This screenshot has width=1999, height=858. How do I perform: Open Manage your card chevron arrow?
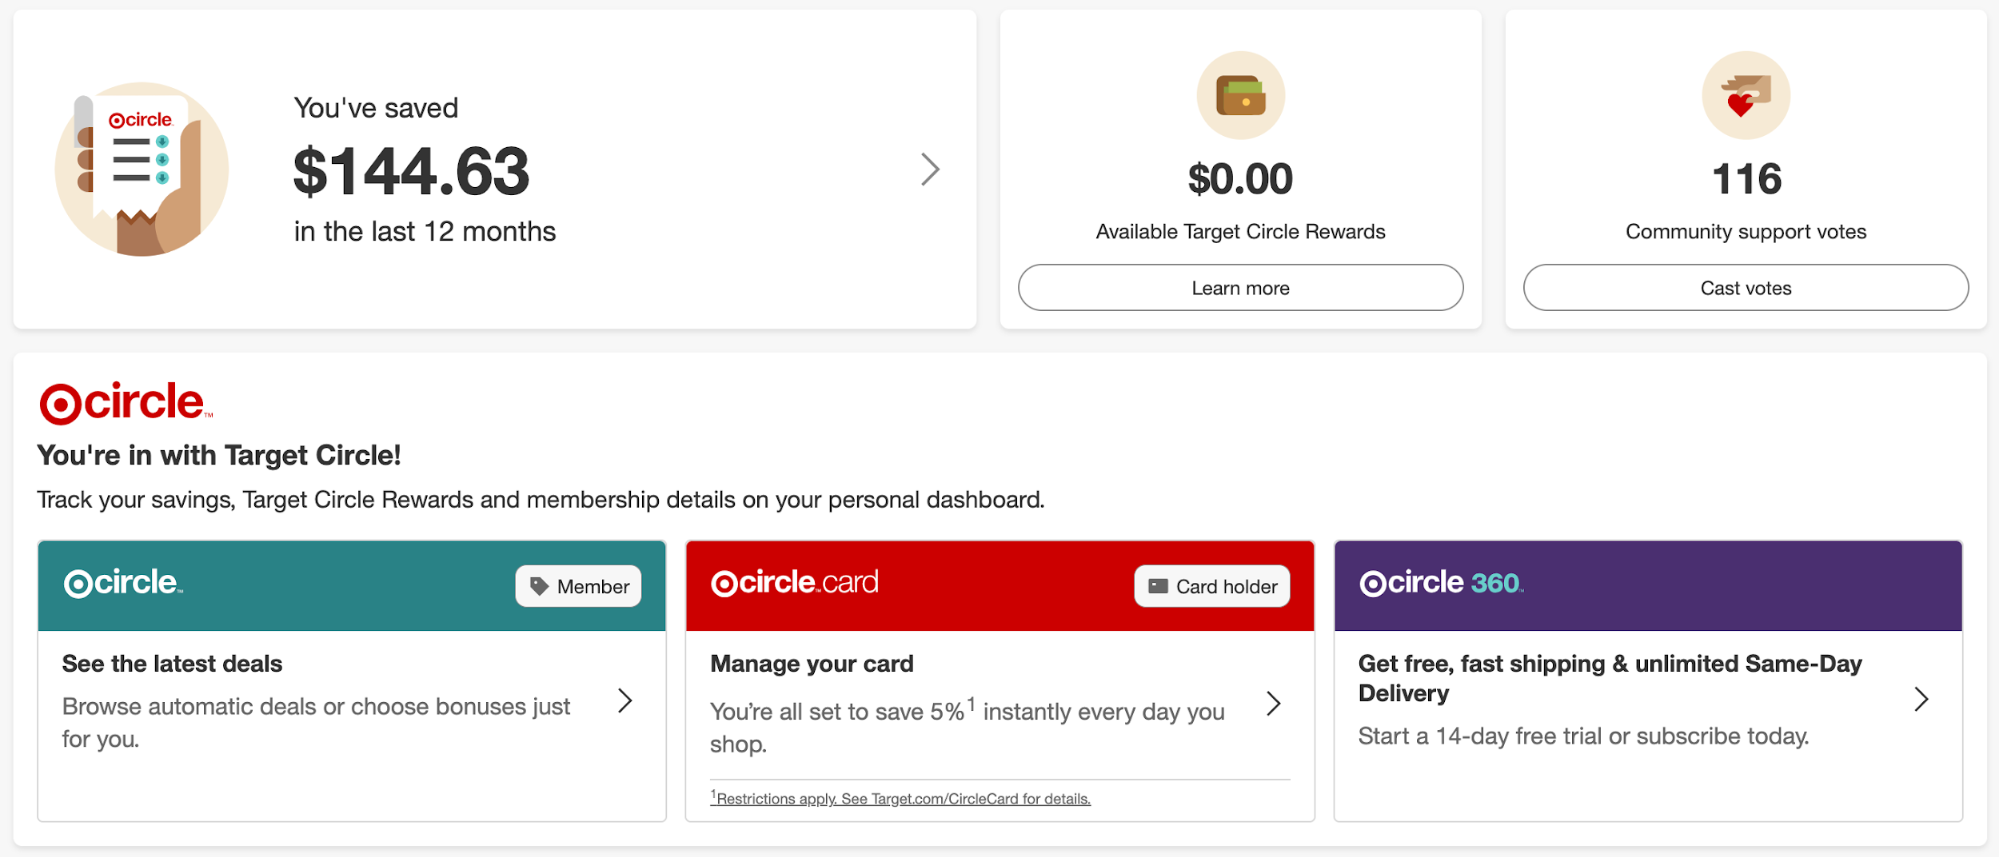click(1273, 703)
